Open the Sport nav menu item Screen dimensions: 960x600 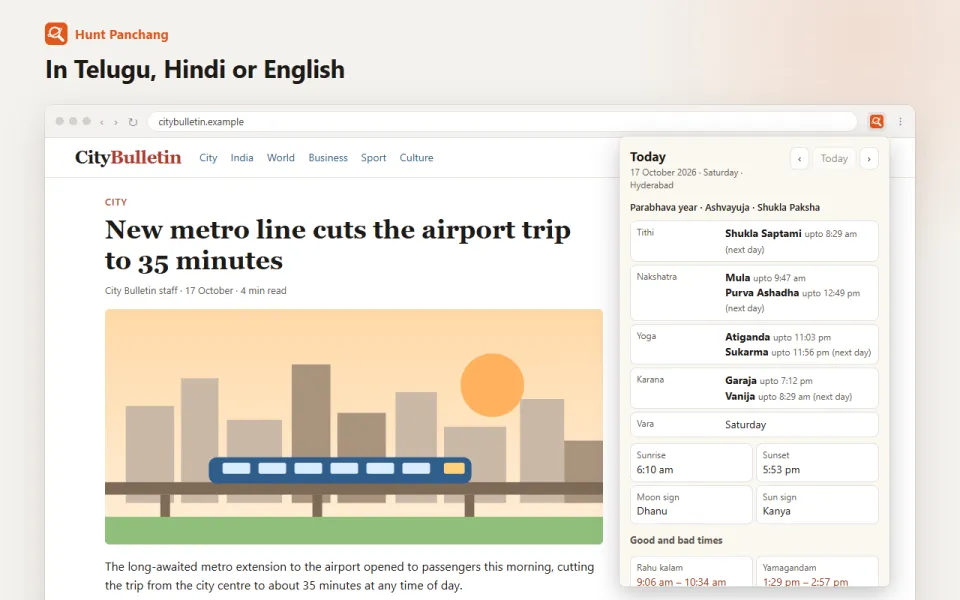(373, 157)
